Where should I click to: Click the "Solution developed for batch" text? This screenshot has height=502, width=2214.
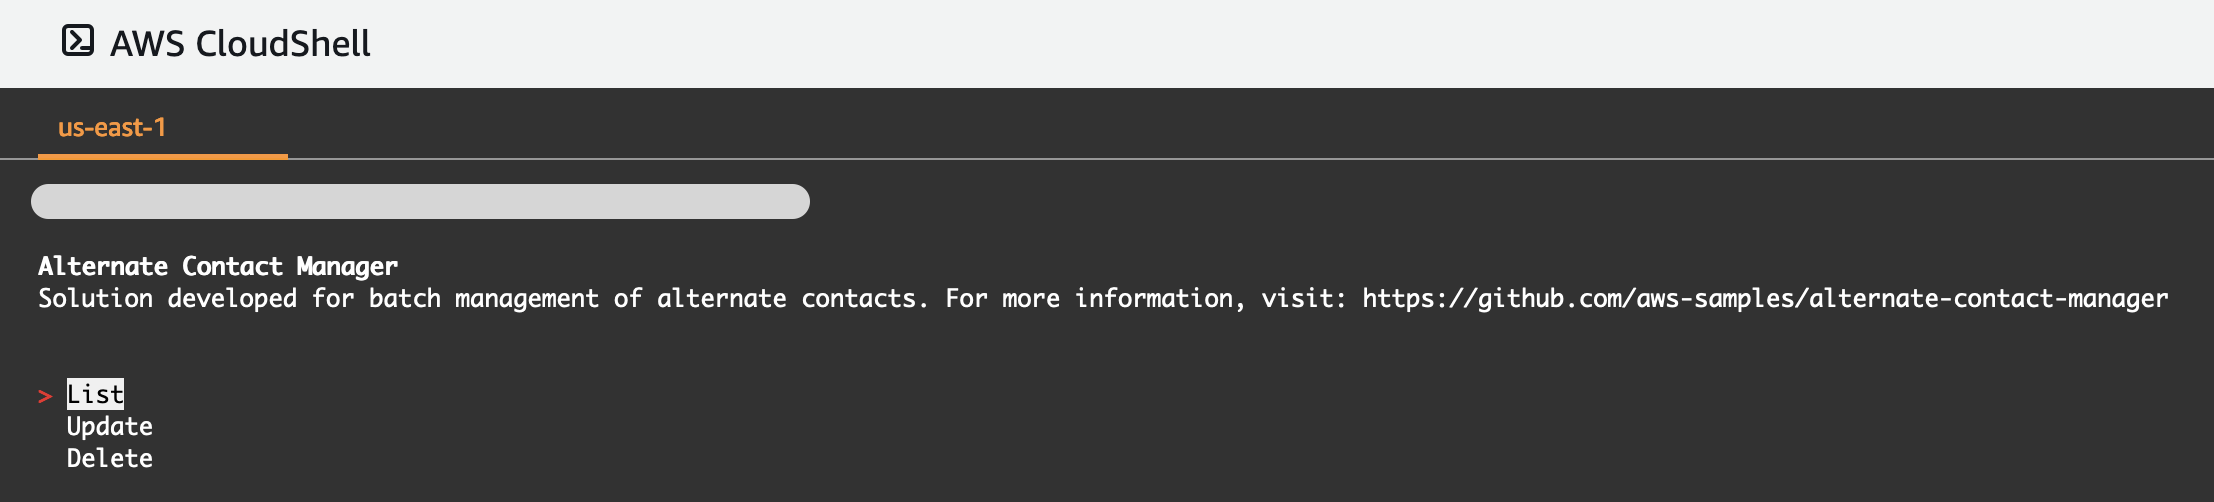239,298
